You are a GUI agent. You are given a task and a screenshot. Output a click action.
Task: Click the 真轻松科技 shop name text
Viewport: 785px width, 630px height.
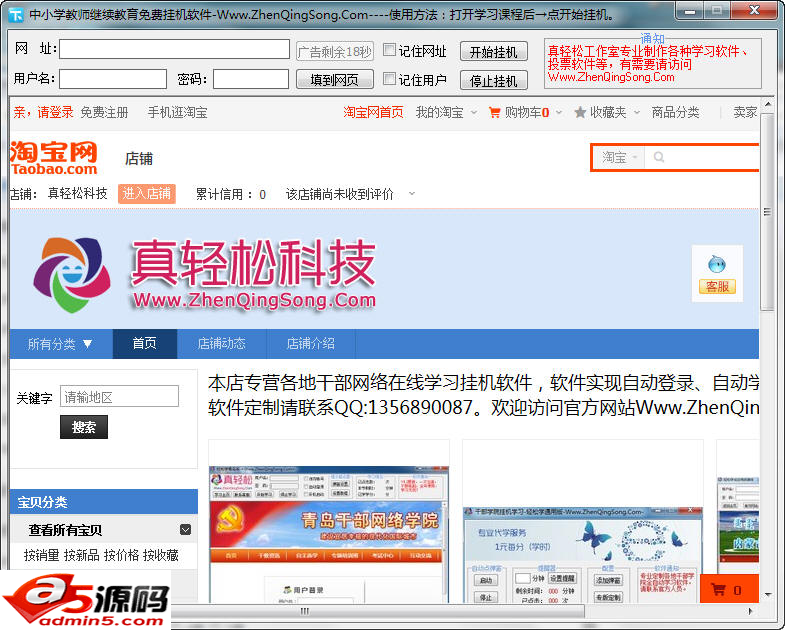77,193
